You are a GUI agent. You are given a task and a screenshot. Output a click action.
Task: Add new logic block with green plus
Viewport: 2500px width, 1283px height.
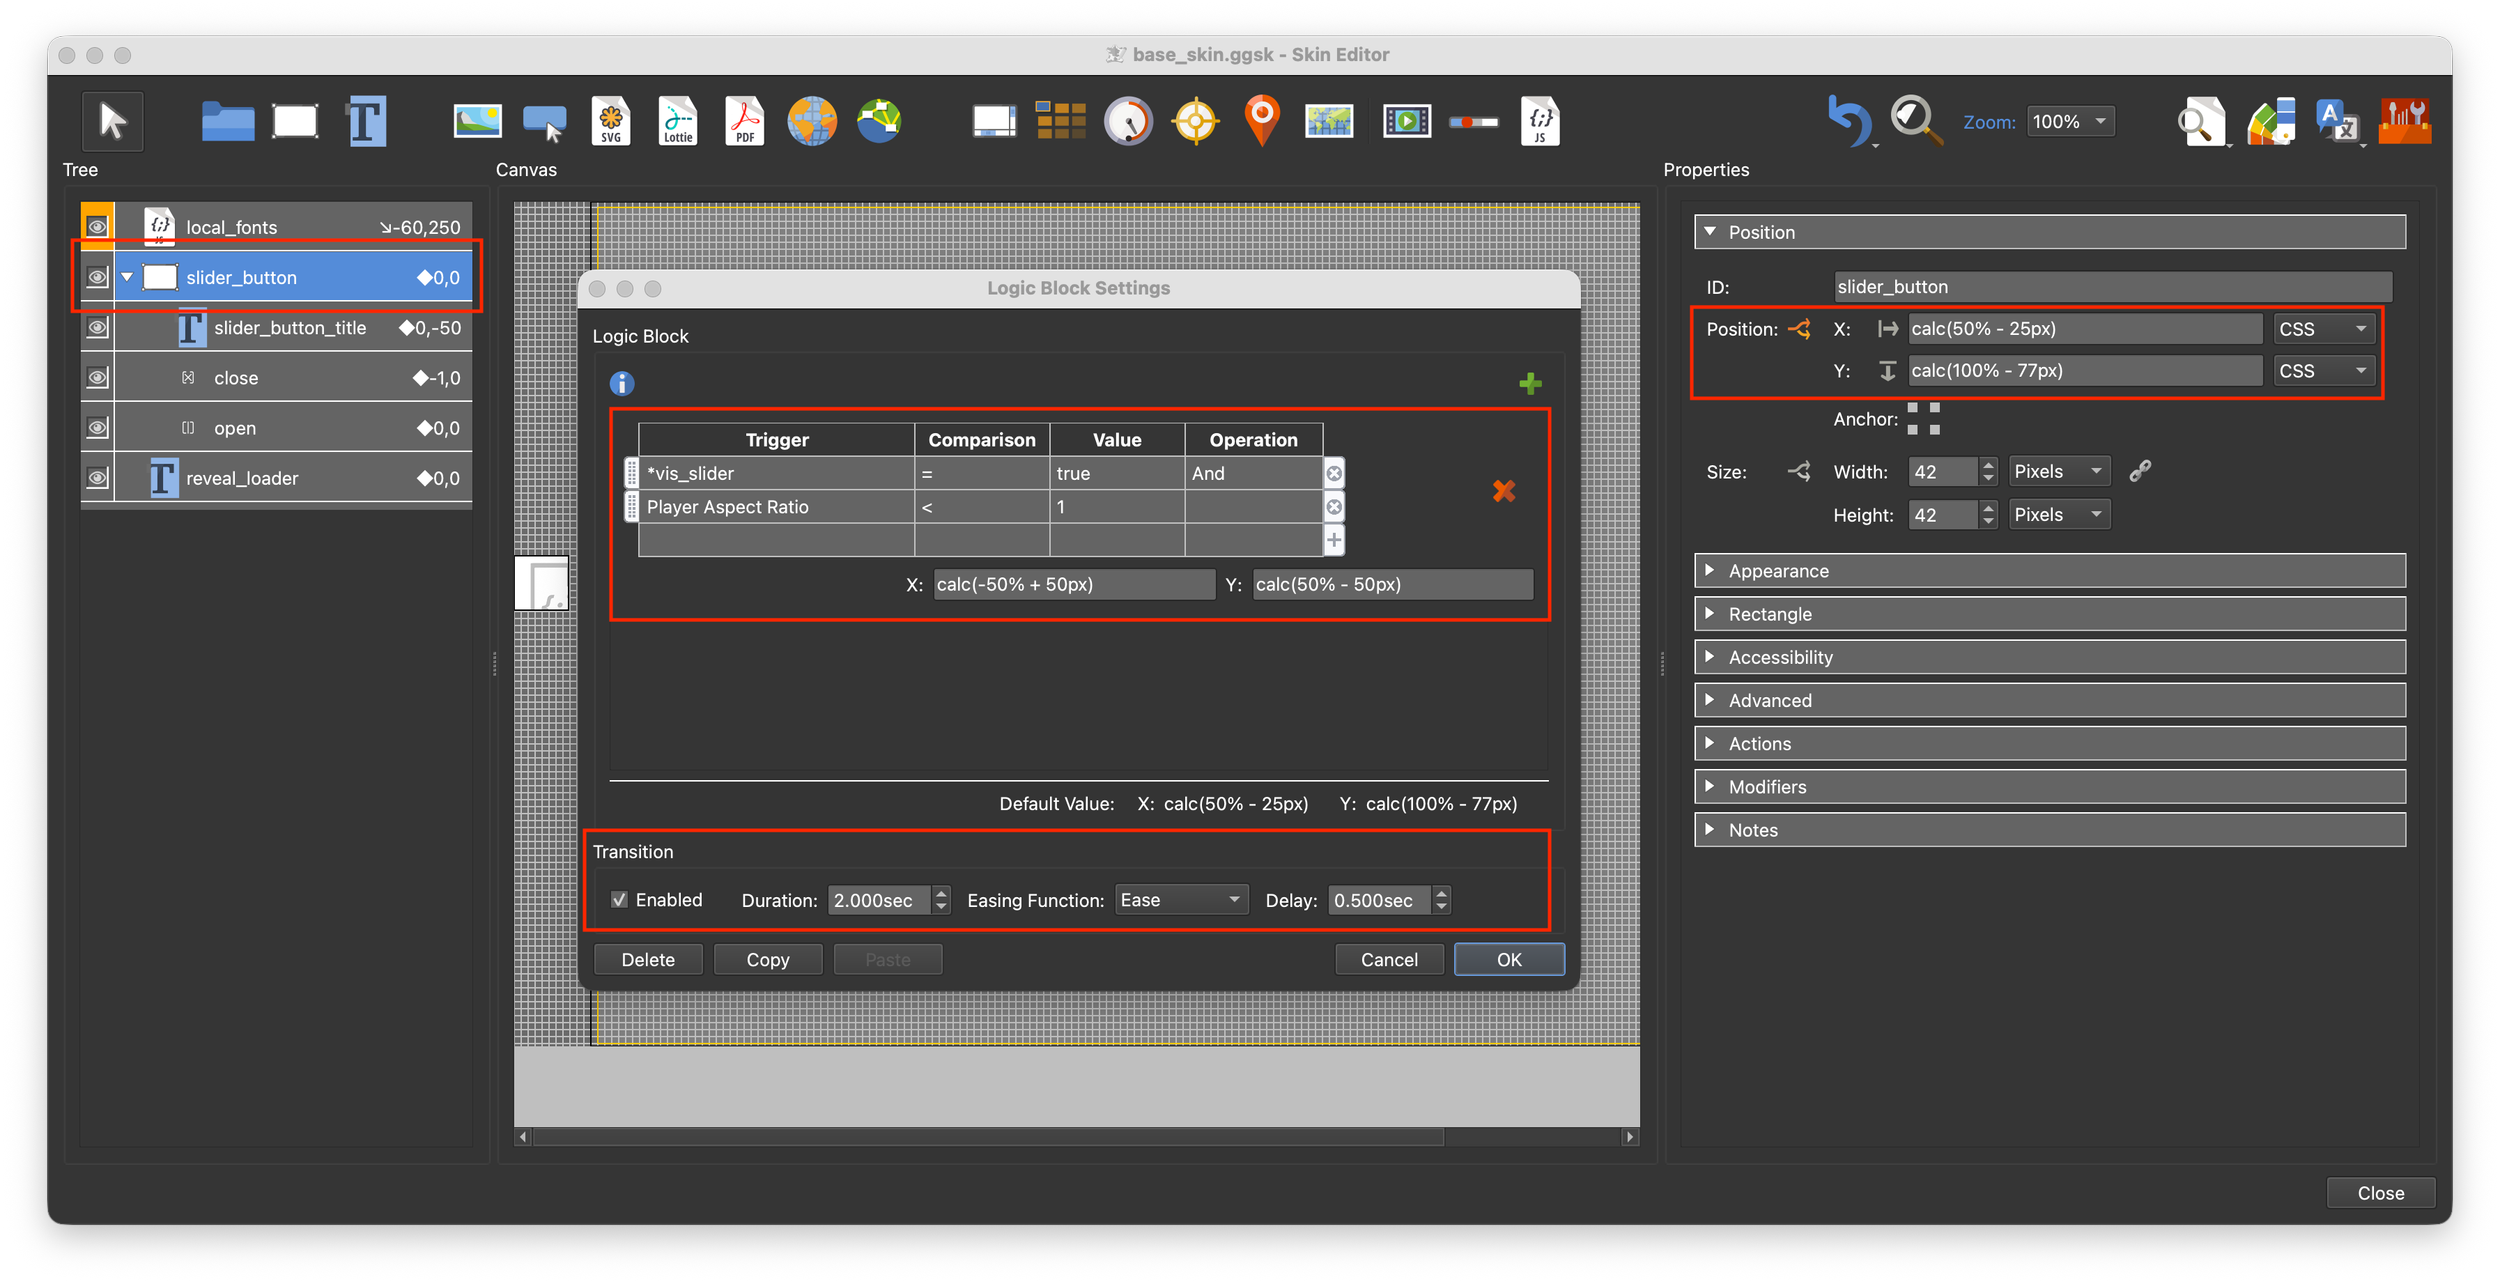click(x=1529, y=384)
